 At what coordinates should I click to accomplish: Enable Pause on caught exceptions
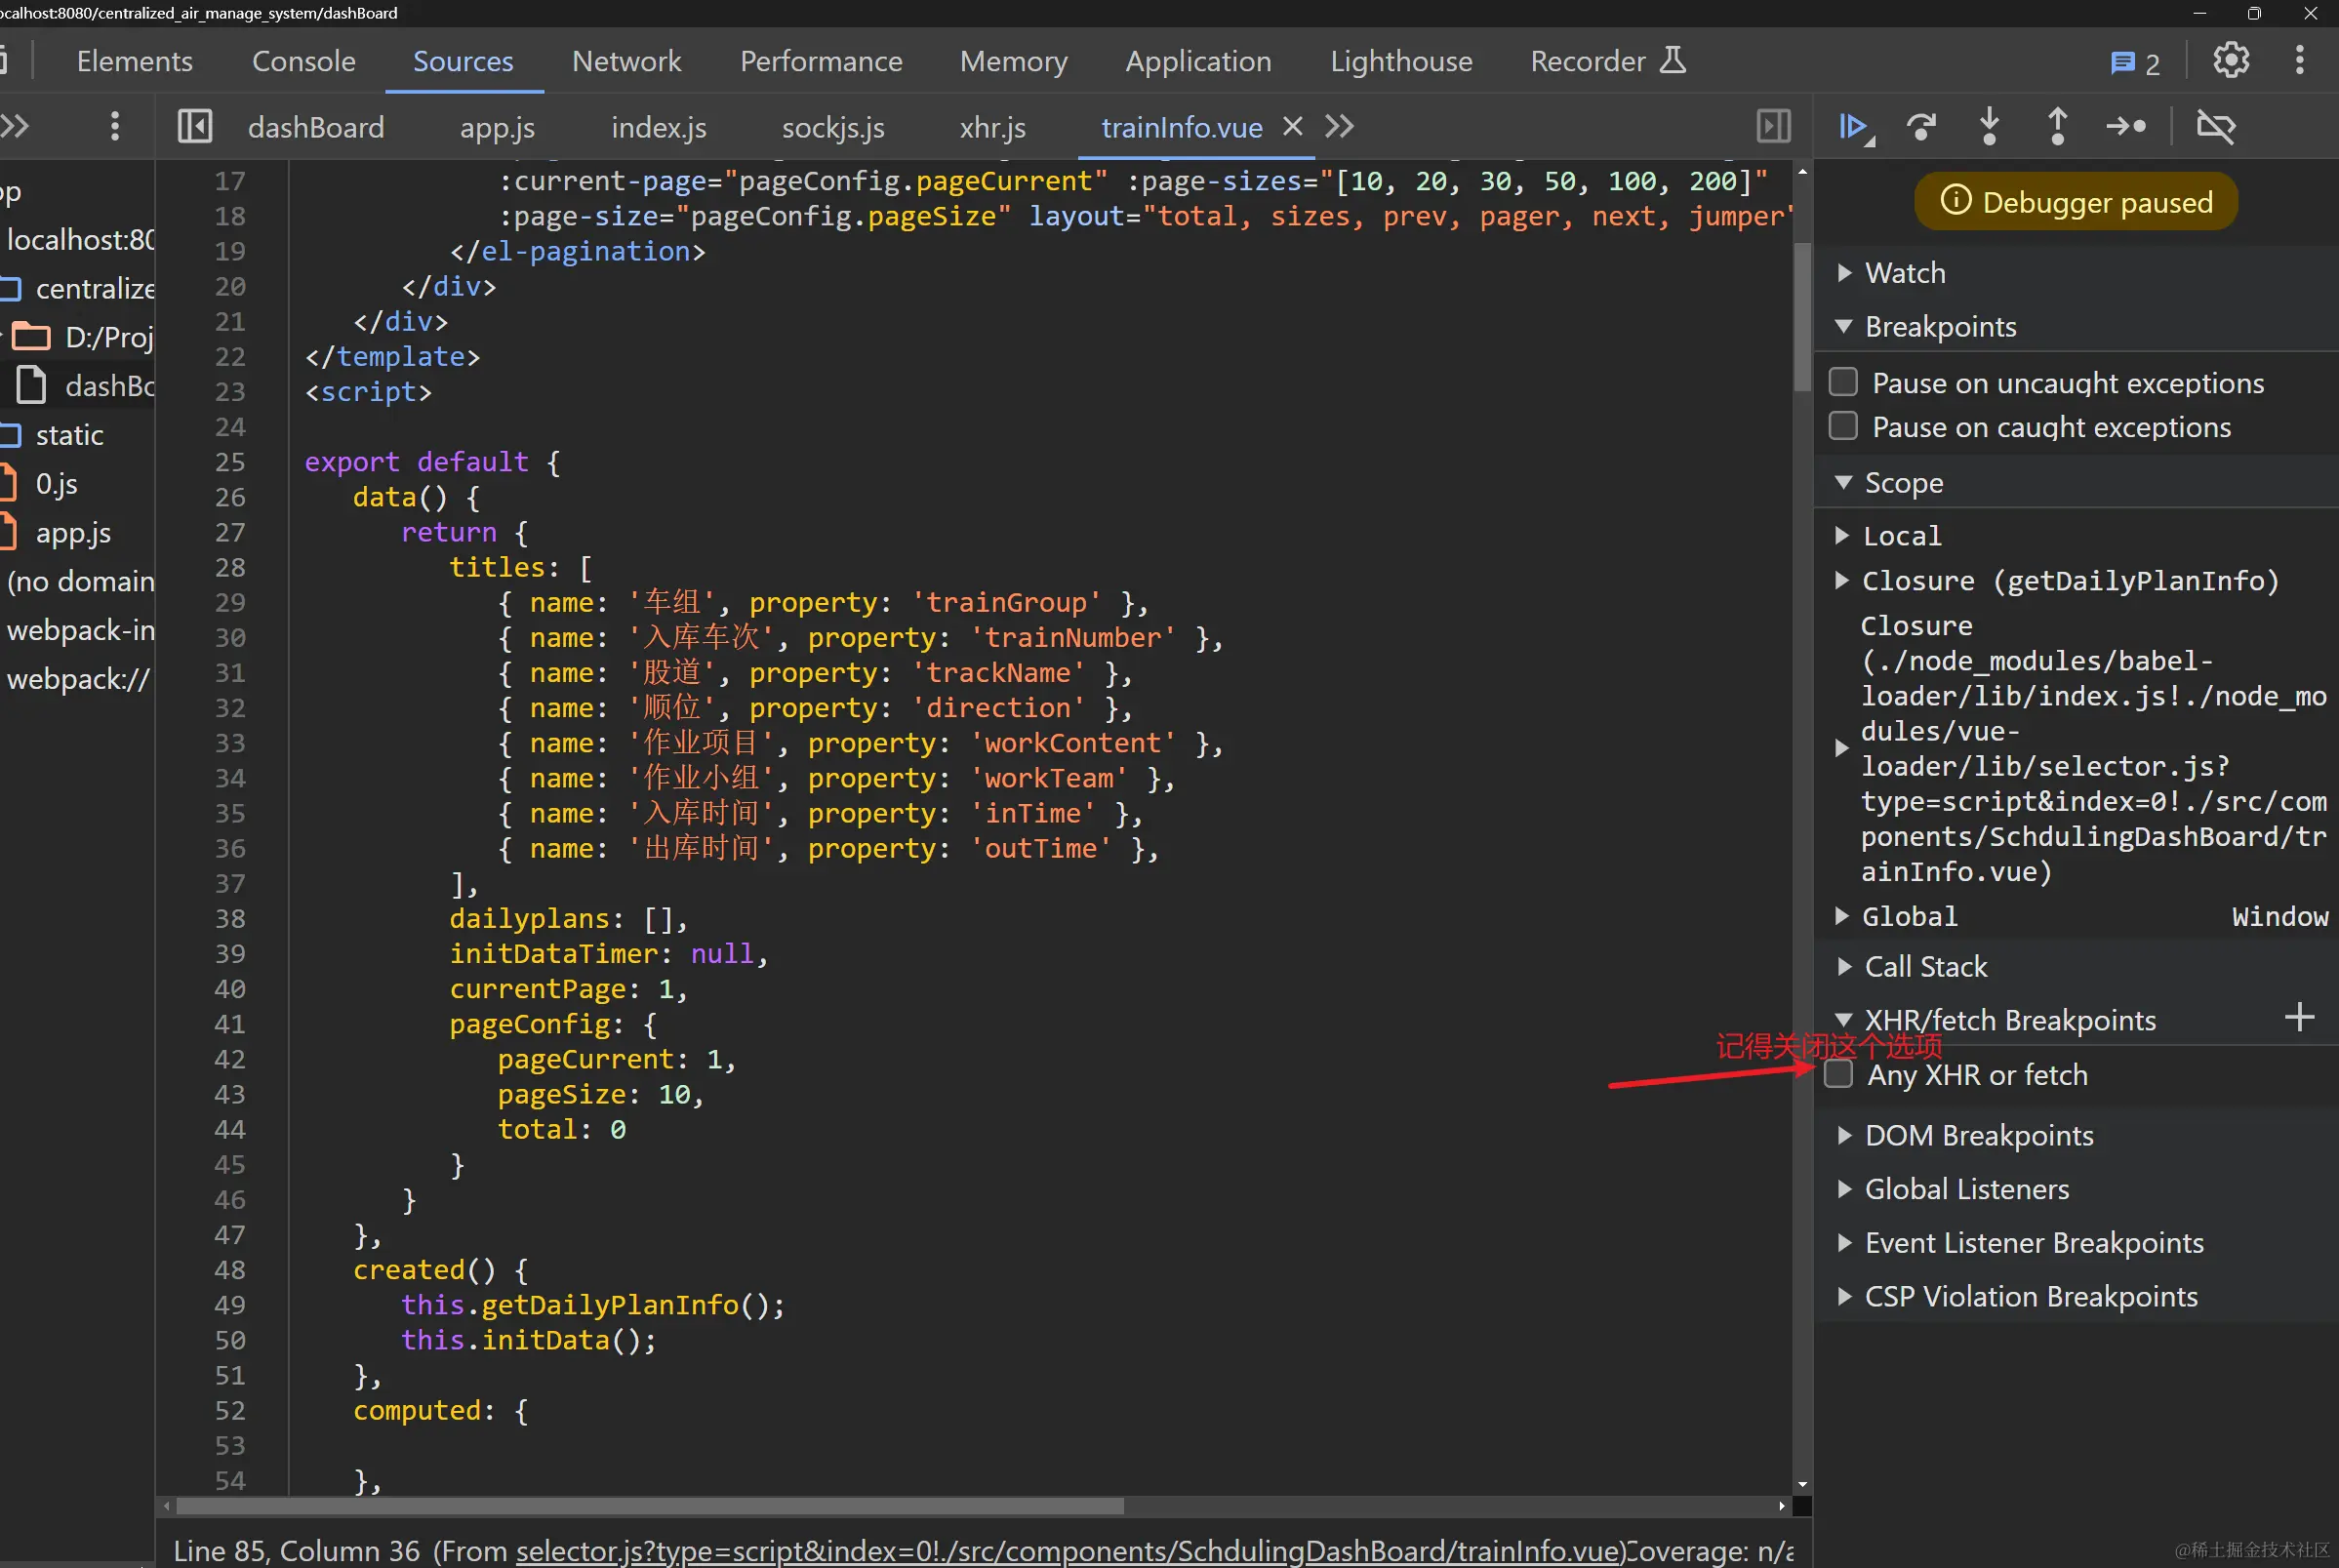pyautogui.click(x=1843, y=426)
